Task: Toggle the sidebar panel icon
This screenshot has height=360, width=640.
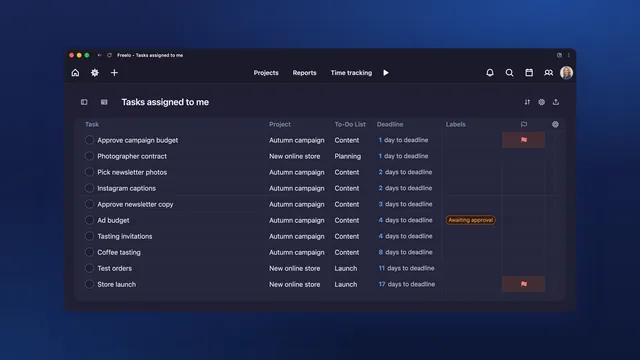Action: click(84, 102)
